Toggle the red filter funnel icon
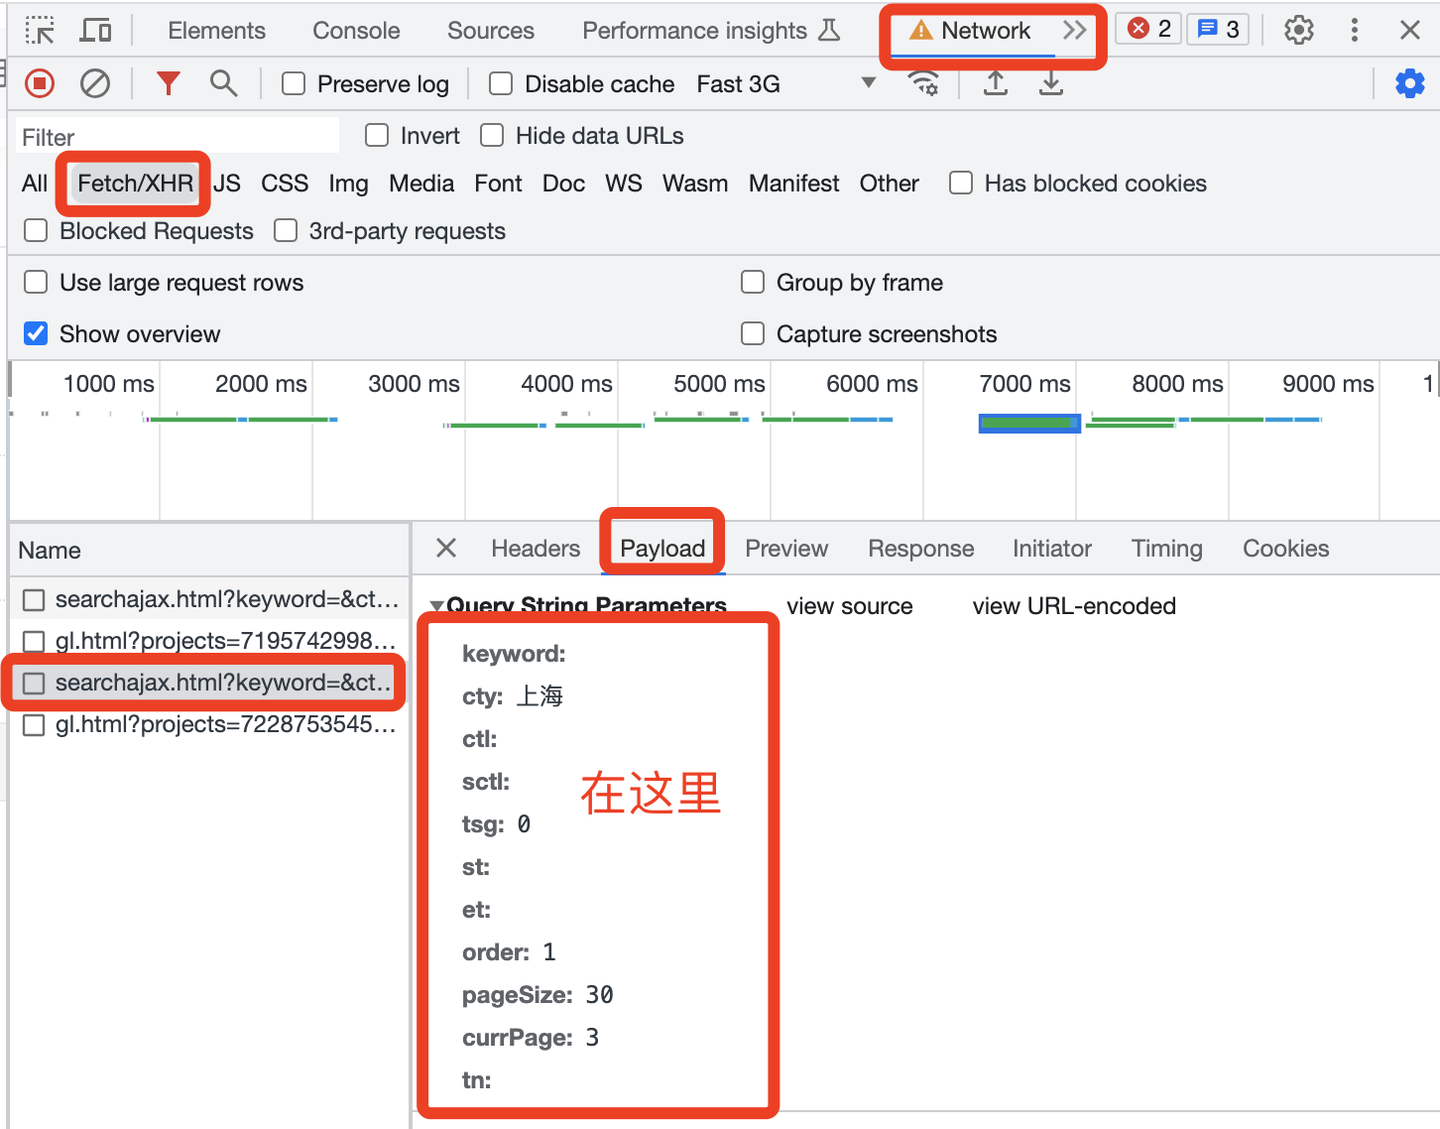 [168, 84]
